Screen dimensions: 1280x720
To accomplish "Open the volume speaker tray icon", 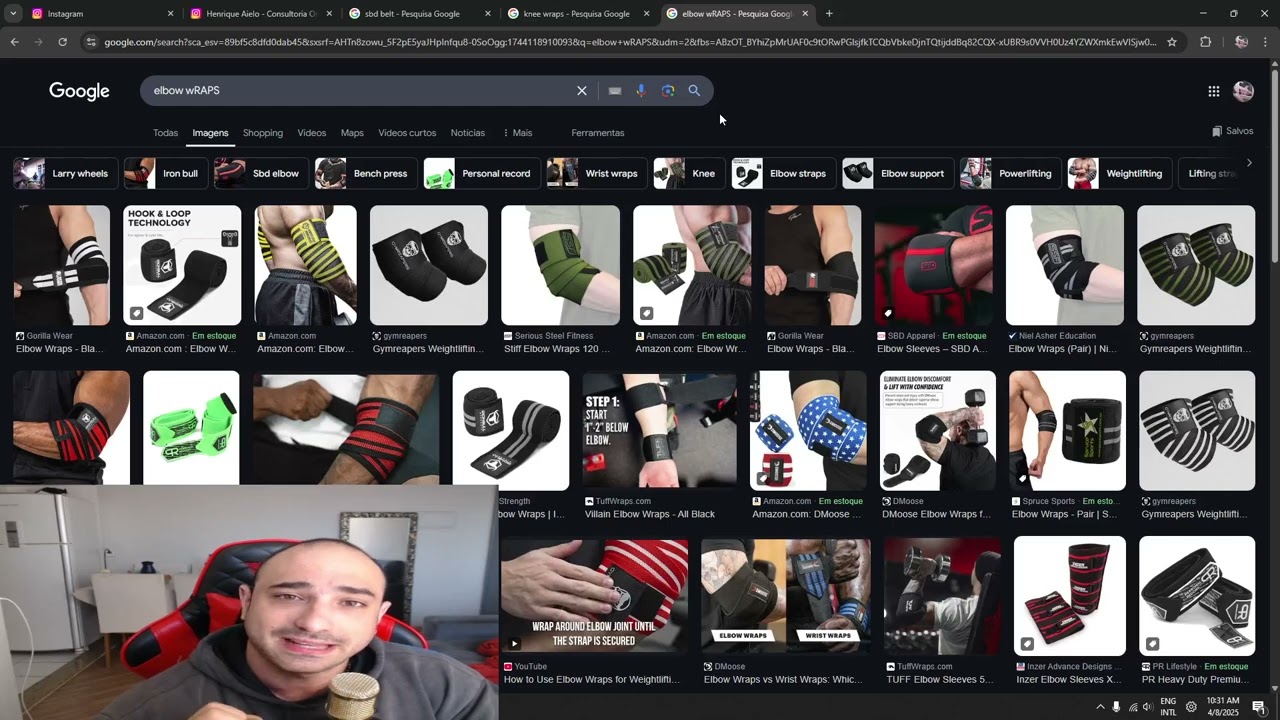I will tap(1147, 707).
